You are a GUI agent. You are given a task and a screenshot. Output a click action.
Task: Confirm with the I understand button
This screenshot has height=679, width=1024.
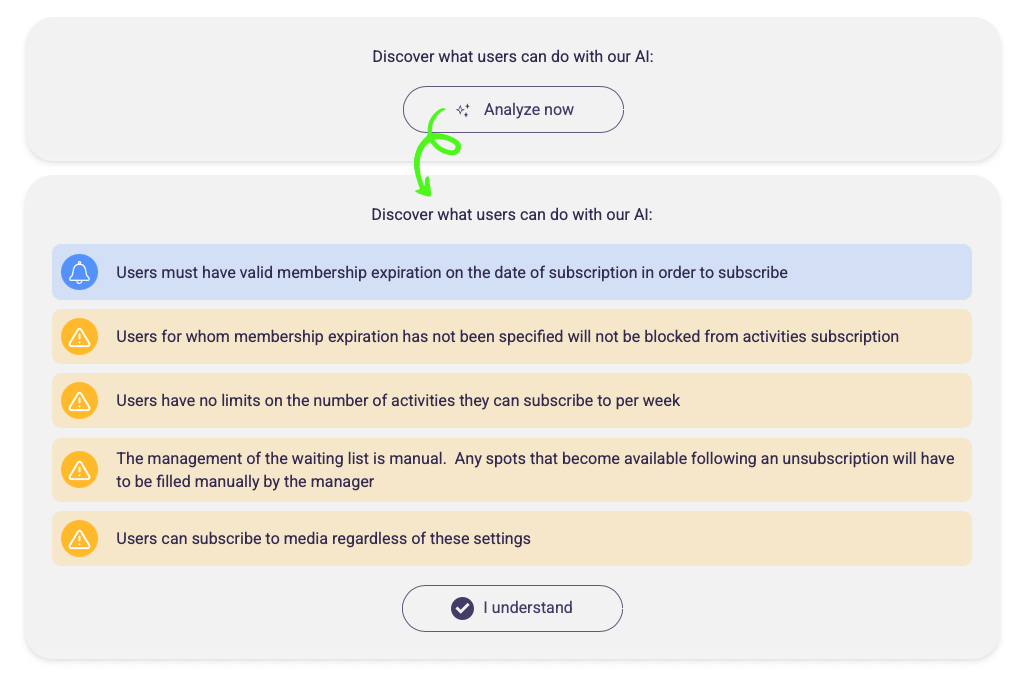coord(512,608)
